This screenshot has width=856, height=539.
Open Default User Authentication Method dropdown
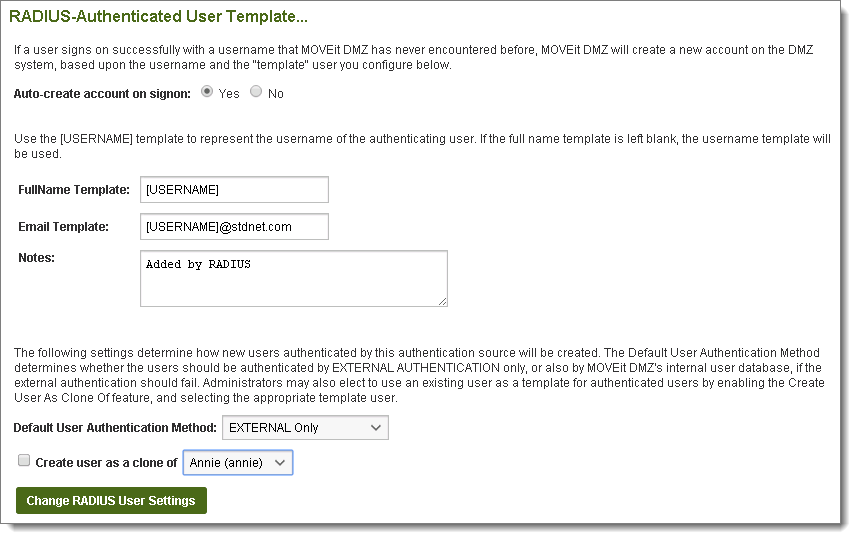point(305,428)
